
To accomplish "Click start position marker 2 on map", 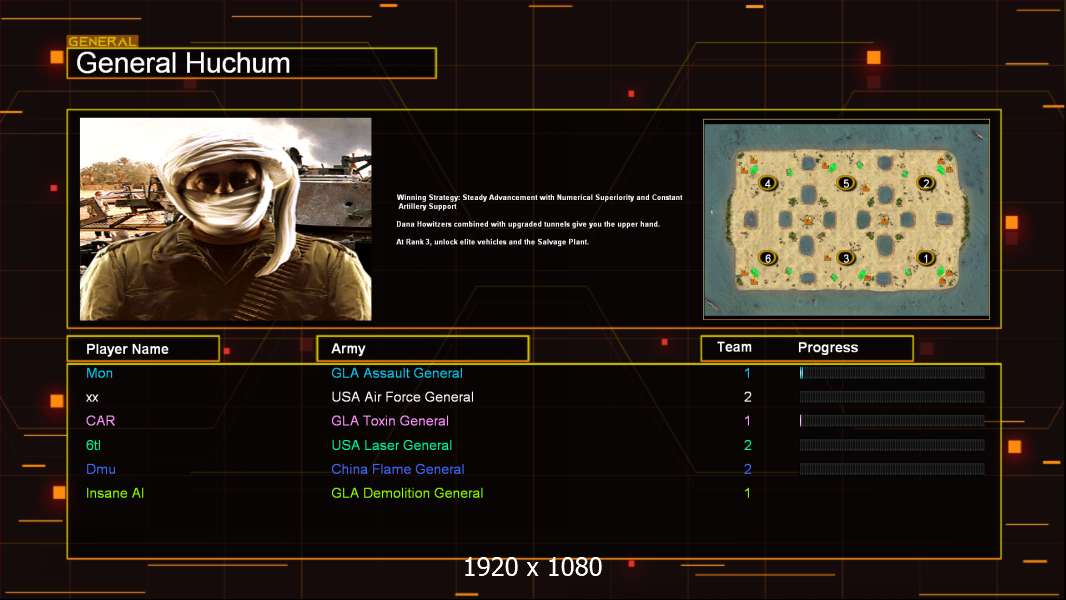I will click(925, 183).
